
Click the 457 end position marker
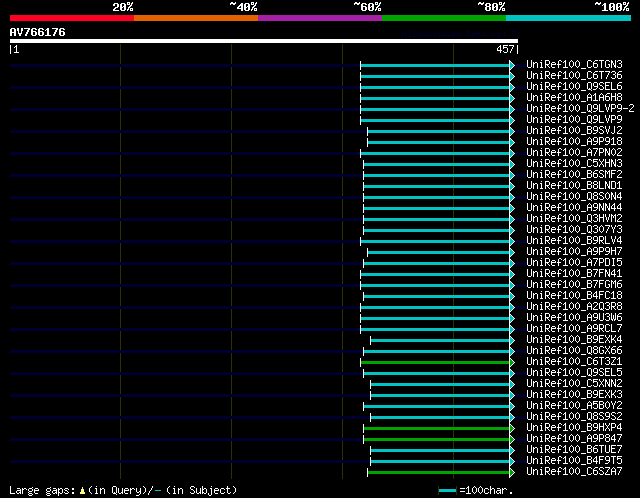[x=505, y=49]
